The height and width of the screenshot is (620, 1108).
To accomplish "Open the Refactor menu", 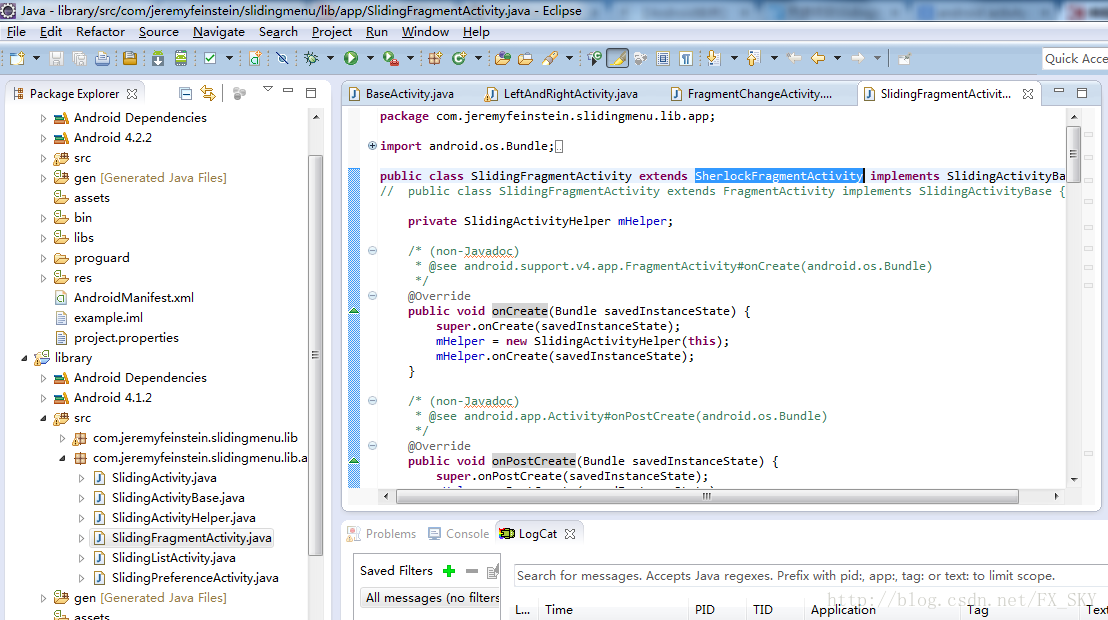I will (x=100, y=31).
